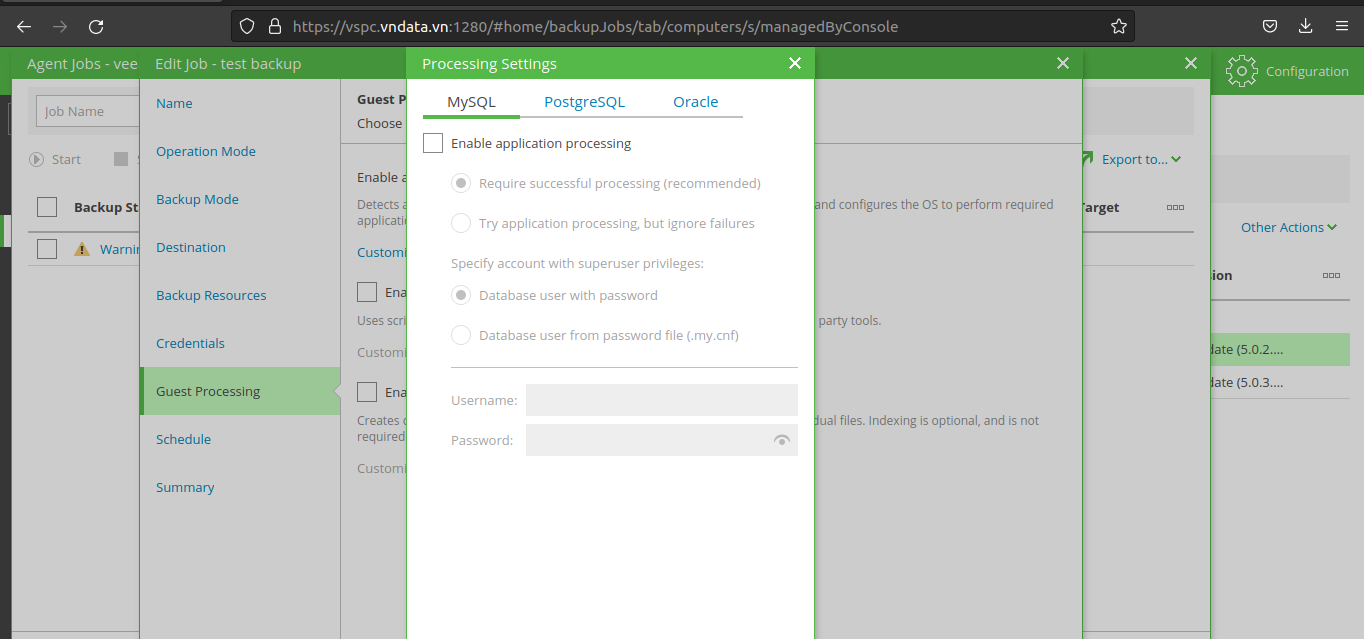Enable application processing checkbox
Viewport: 1364px width, 639px height.
click(x=433, y=143)
